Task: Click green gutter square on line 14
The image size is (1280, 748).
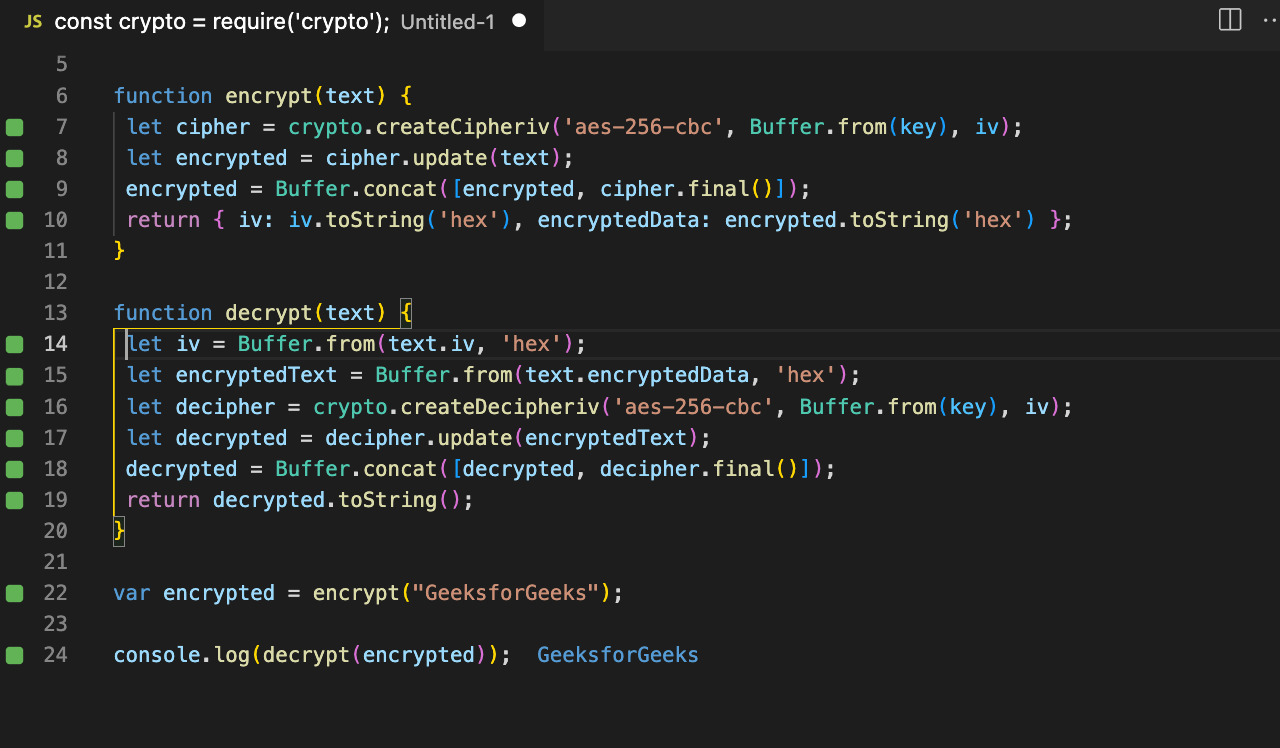Action: [x=14, y=344]
